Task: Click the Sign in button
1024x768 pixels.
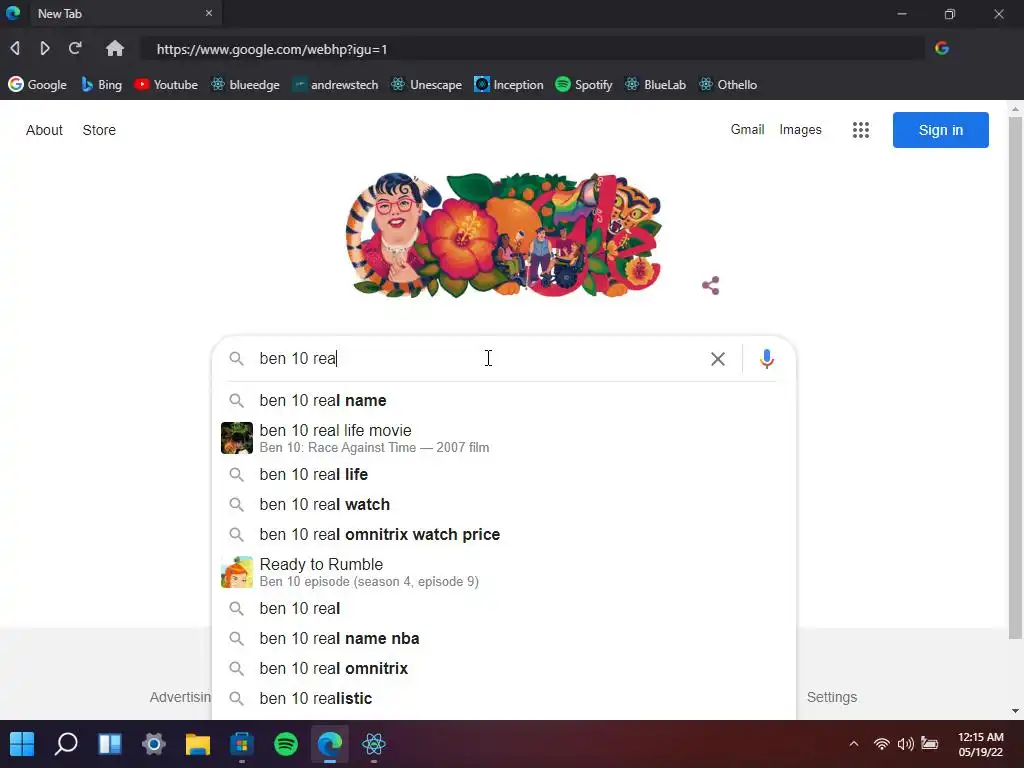Action: (940, 130)
